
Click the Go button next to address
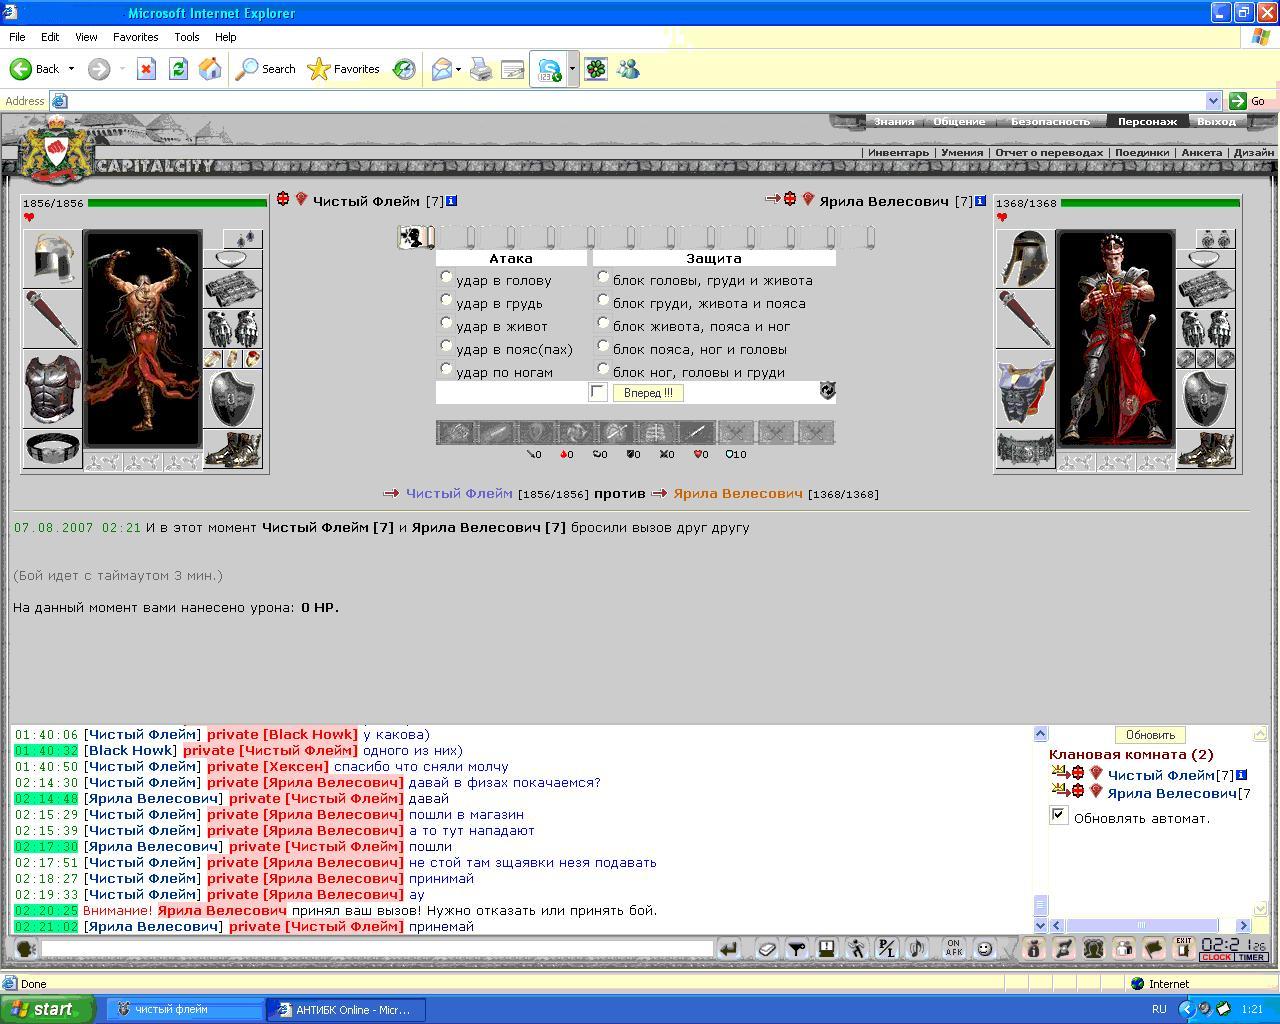coord(1248,101)
